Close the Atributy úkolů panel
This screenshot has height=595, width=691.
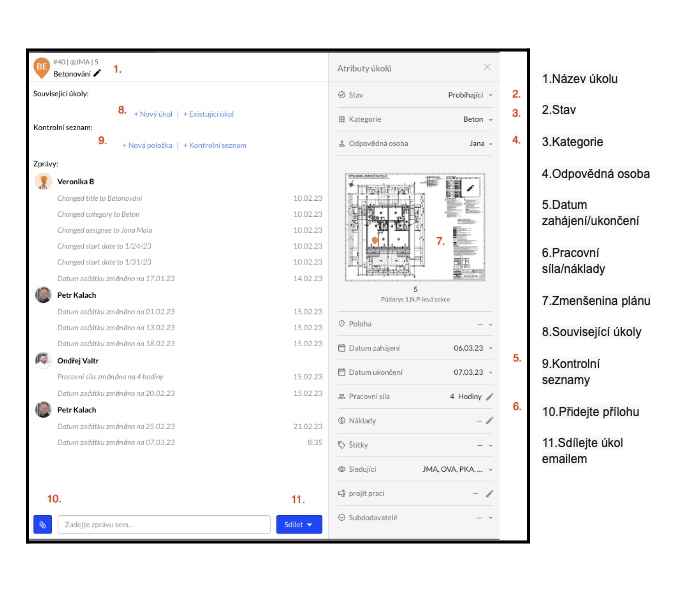tap(487, 68)
